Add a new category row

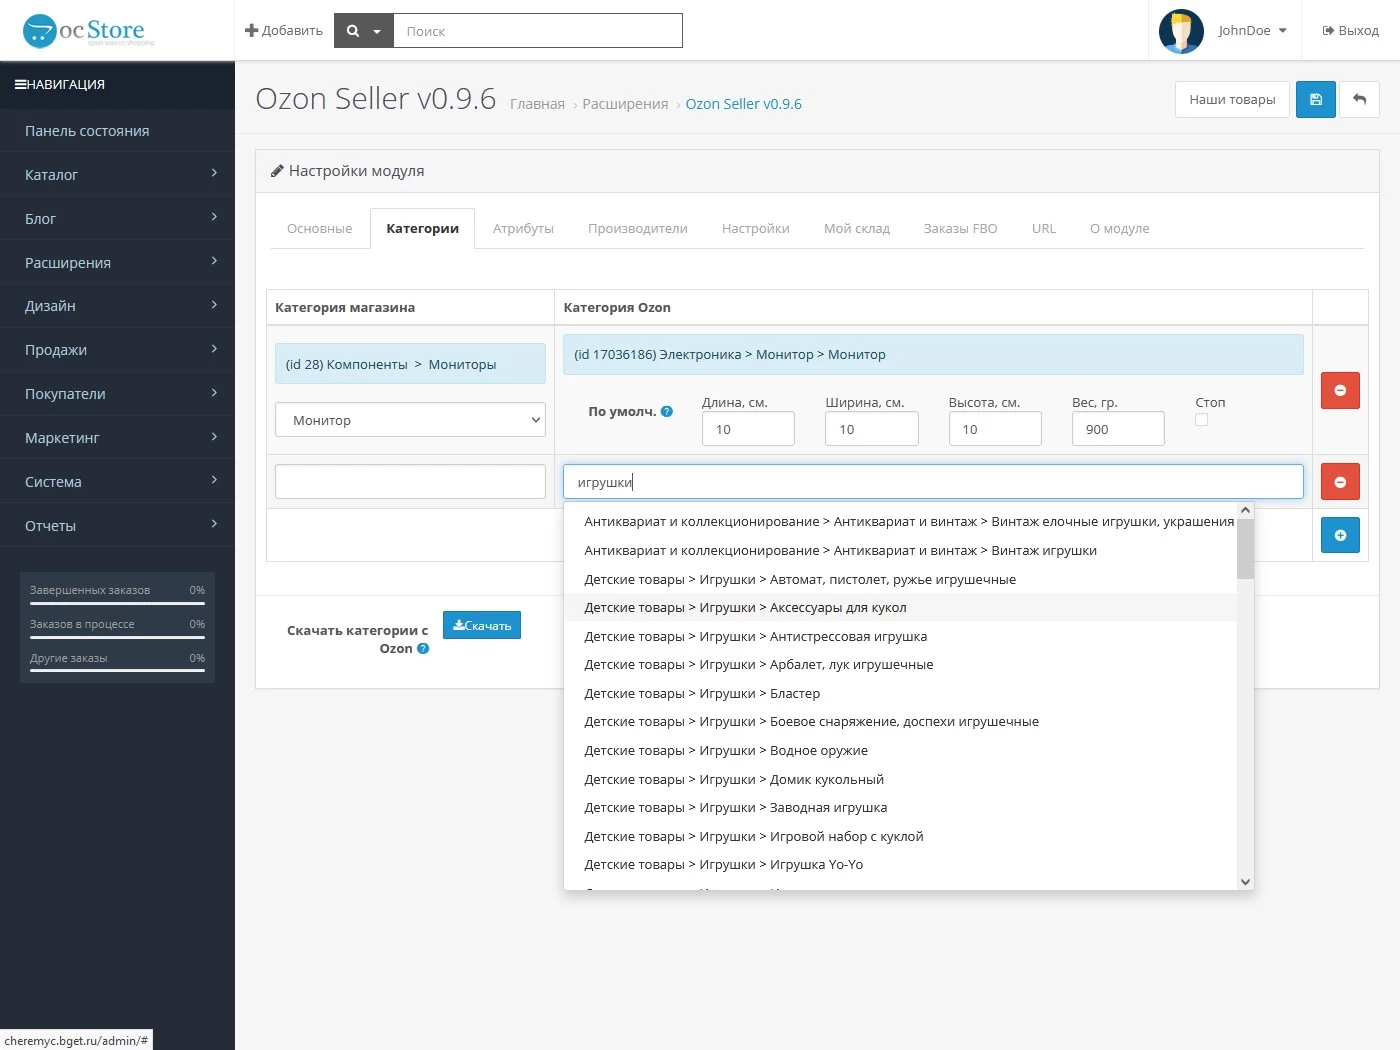coord(1340,535)
